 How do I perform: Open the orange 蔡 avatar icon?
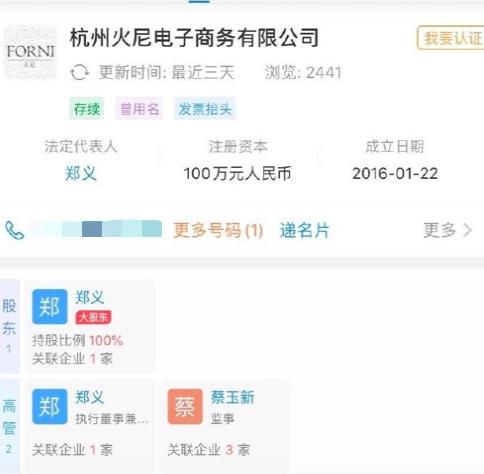point(185,407)
